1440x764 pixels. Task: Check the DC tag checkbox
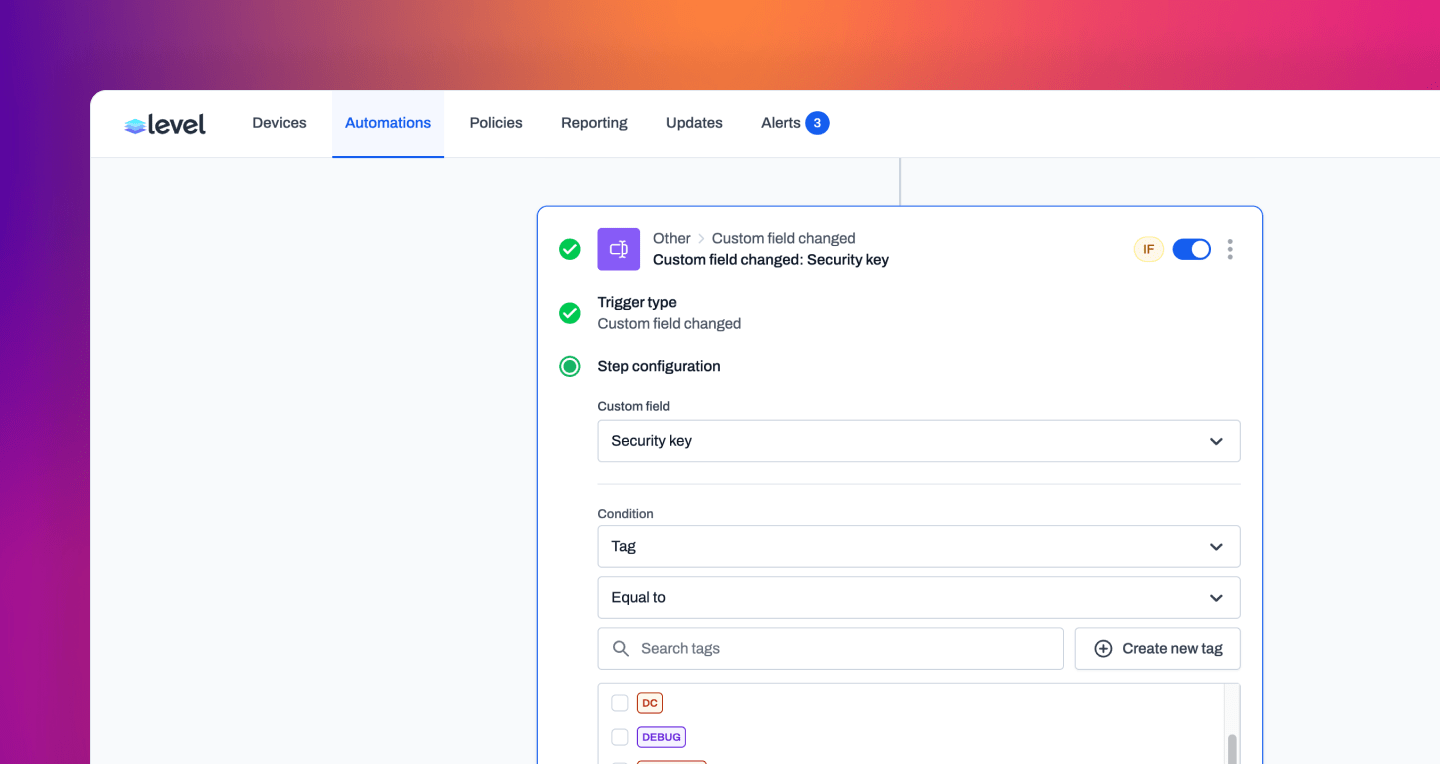620,703
